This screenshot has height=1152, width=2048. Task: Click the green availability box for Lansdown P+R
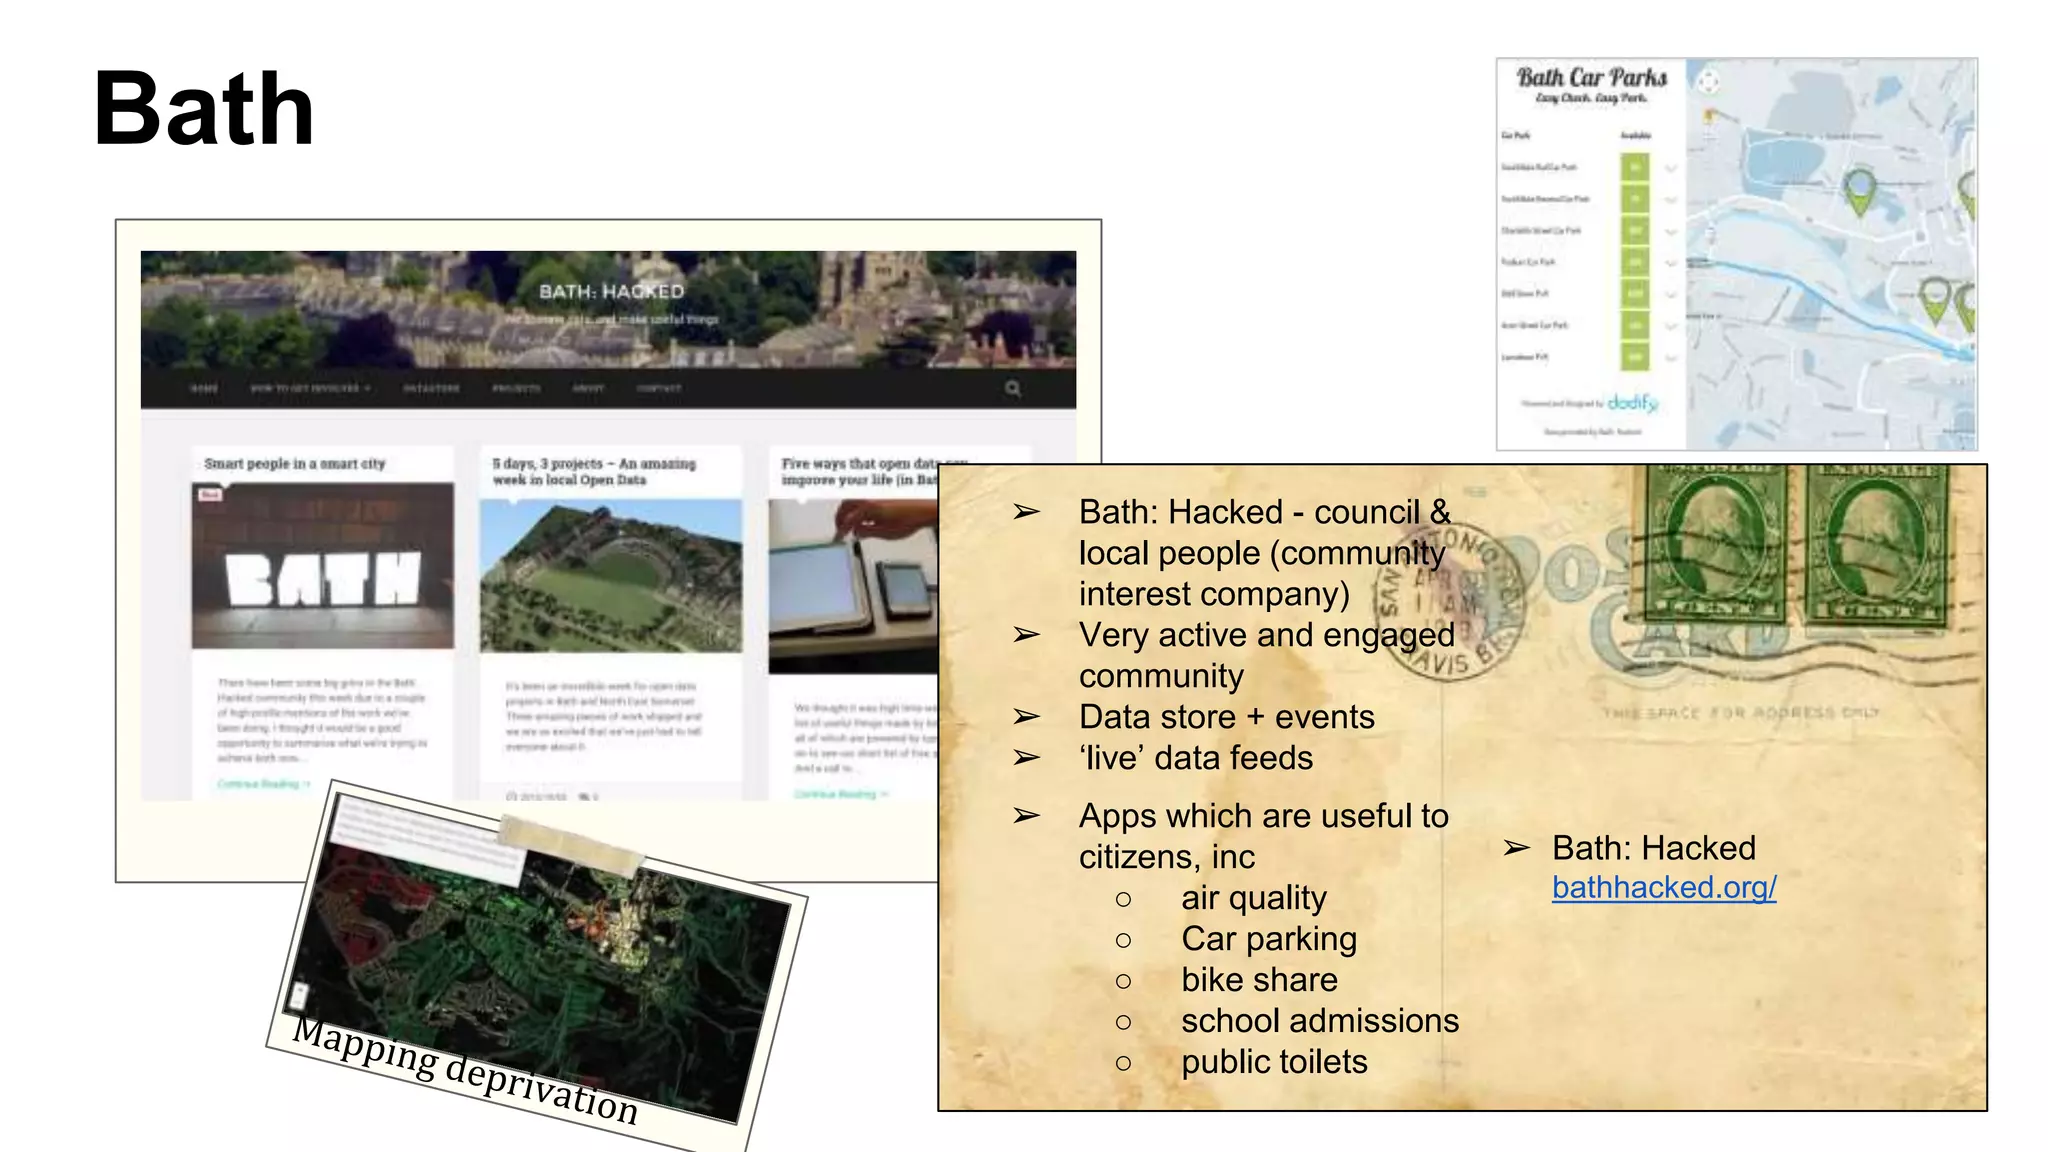(1635, 357)
